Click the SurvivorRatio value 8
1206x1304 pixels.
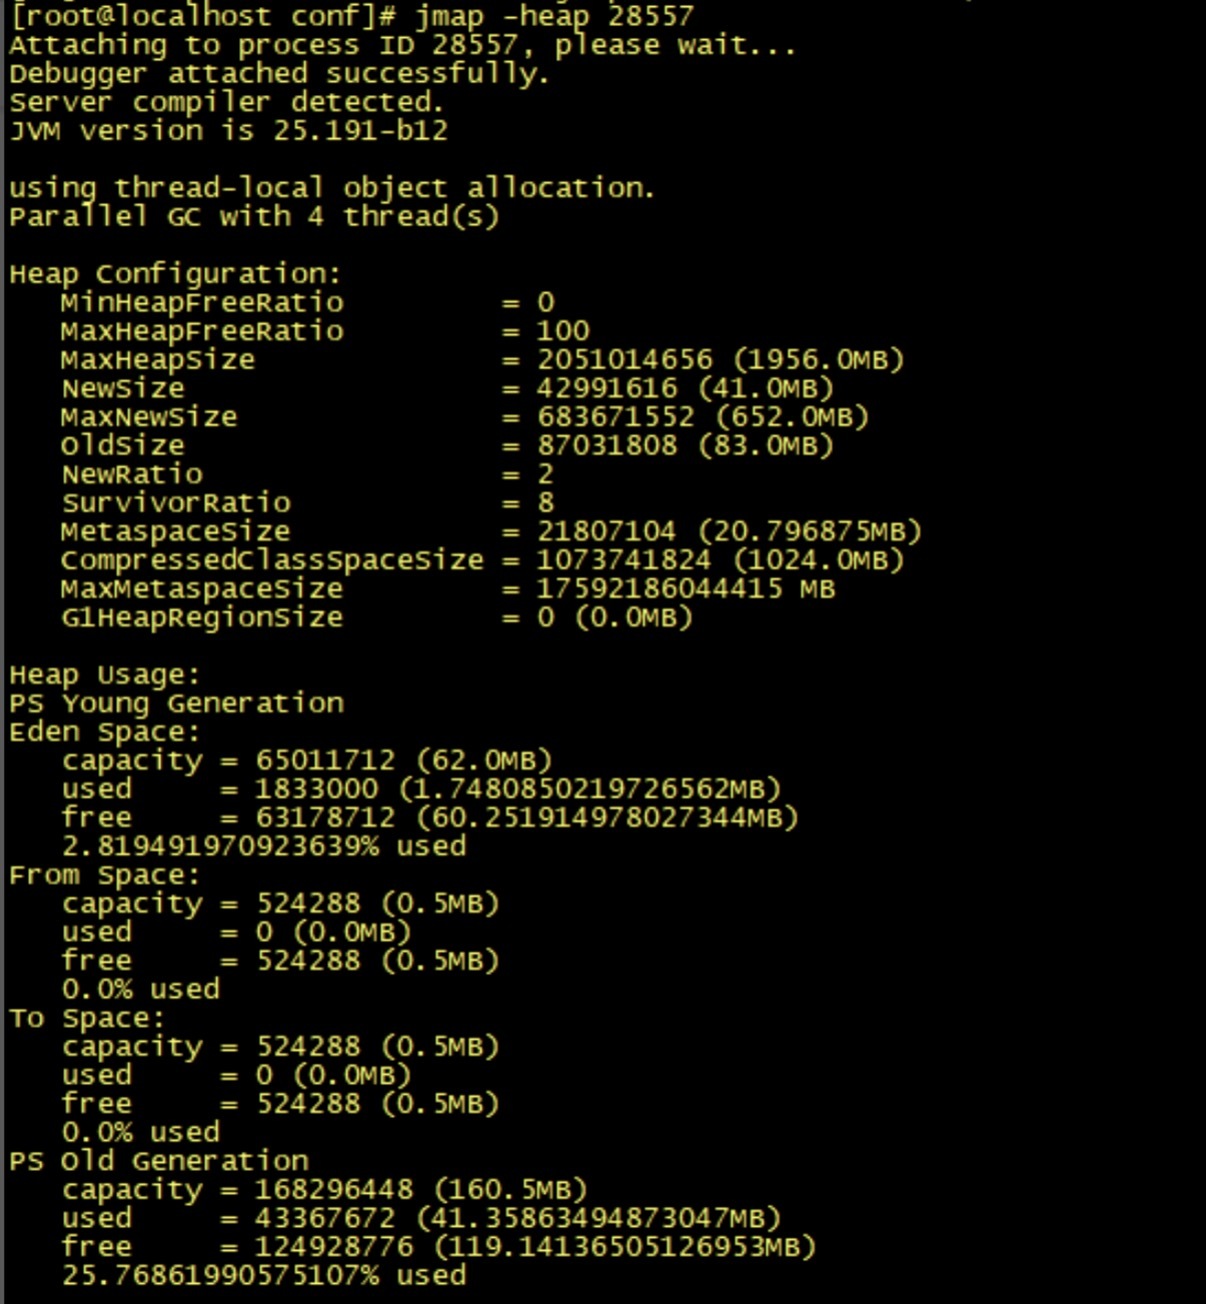click(546, 502)
